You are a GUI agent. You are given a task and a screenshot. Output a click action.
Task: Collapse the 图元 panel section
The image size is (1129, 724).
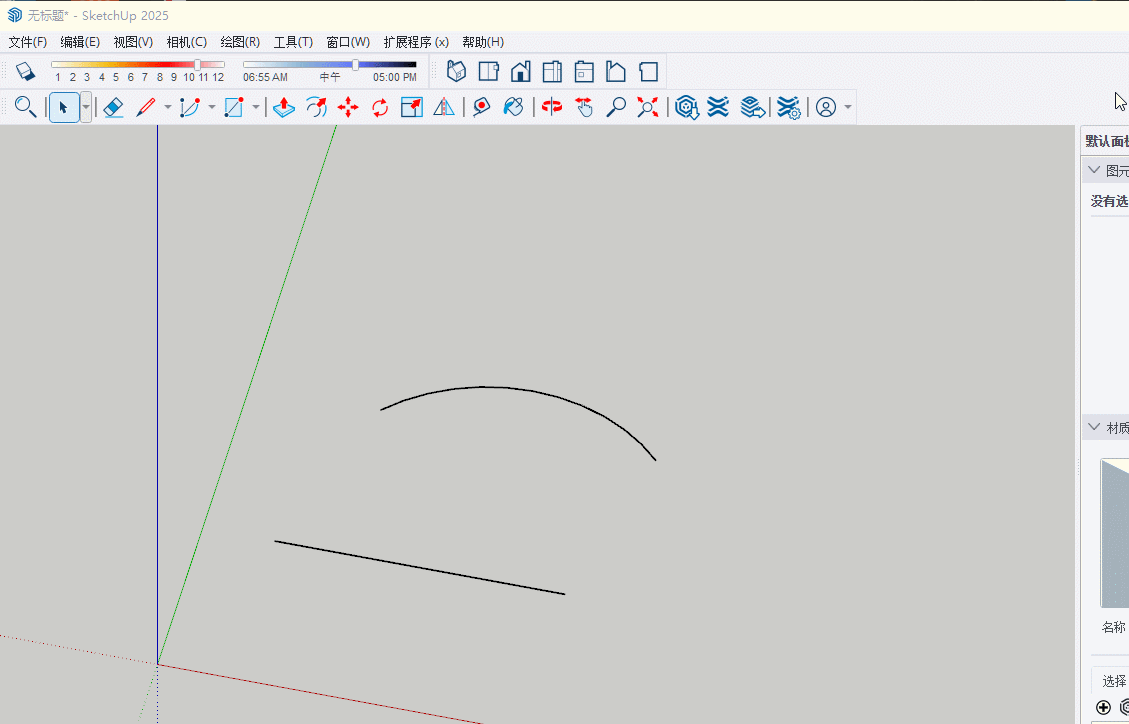click(x=1094, y=171)
